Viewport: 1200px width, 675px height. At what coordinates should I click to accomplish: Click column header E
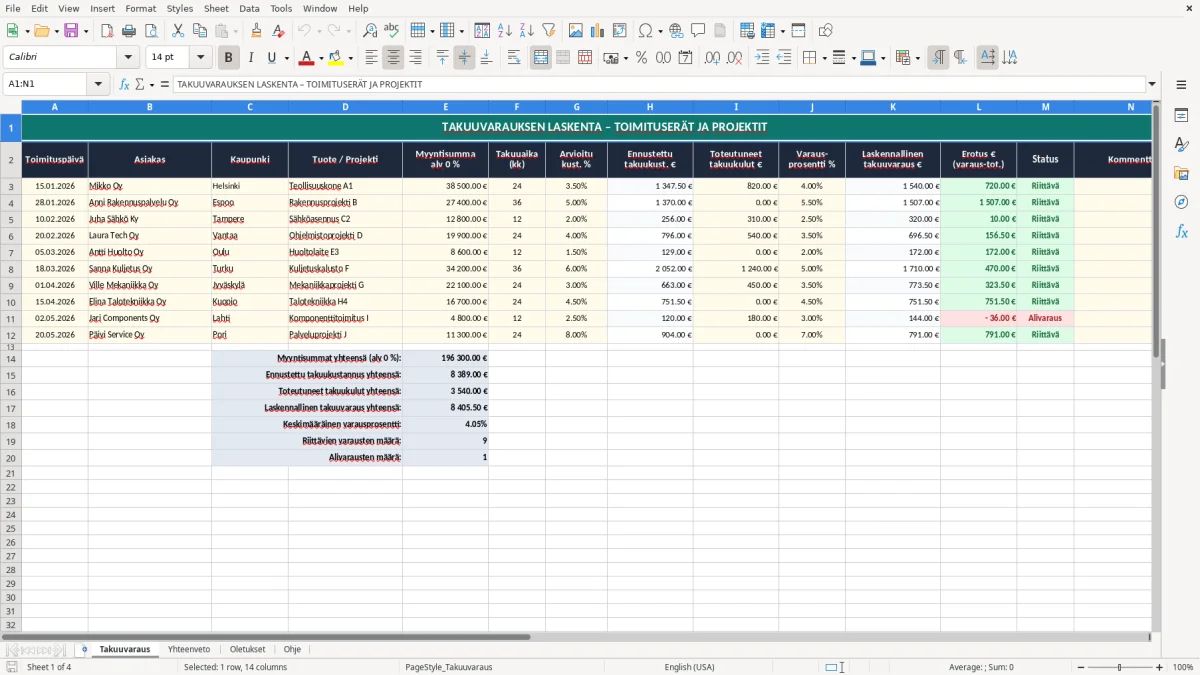click(x=446, y=106)
